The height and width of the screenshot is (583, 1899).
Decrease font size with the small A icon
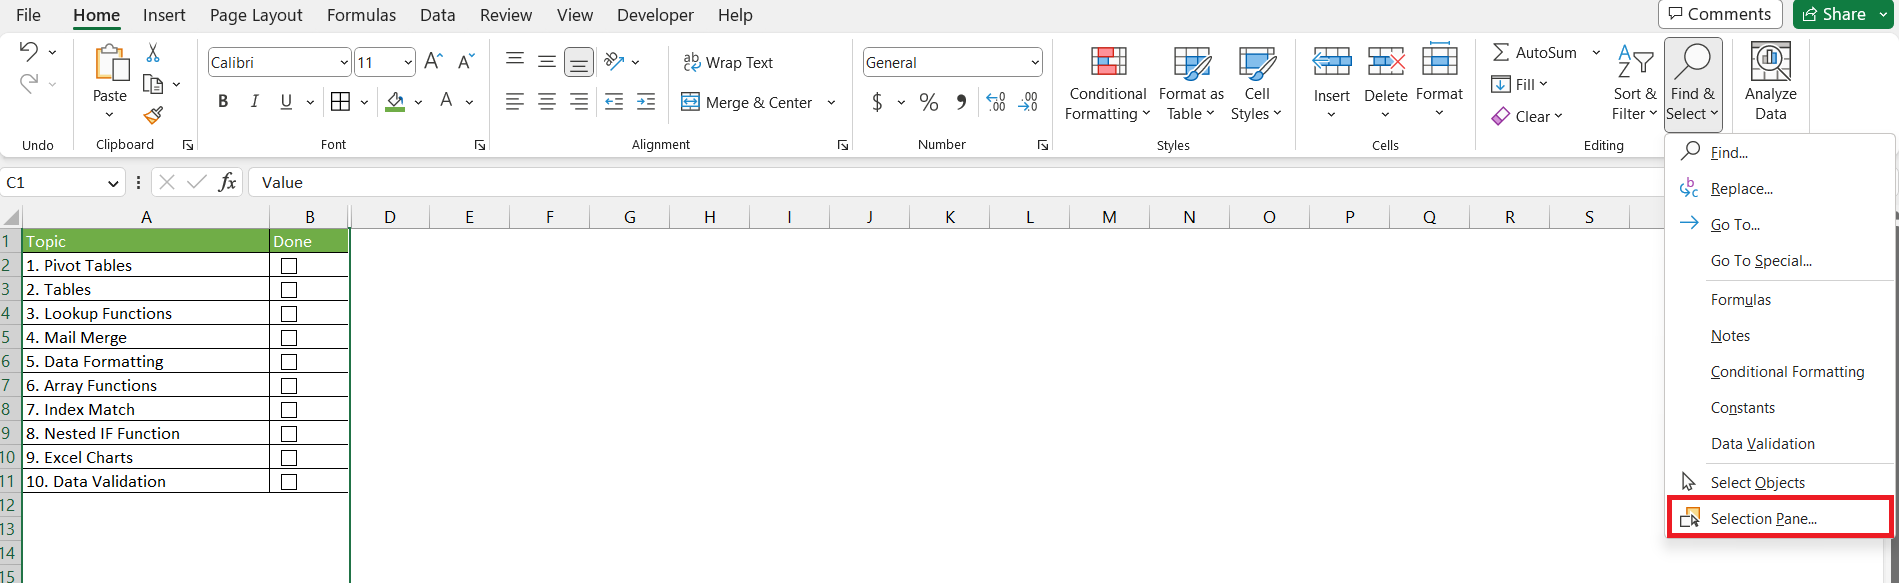466,62
